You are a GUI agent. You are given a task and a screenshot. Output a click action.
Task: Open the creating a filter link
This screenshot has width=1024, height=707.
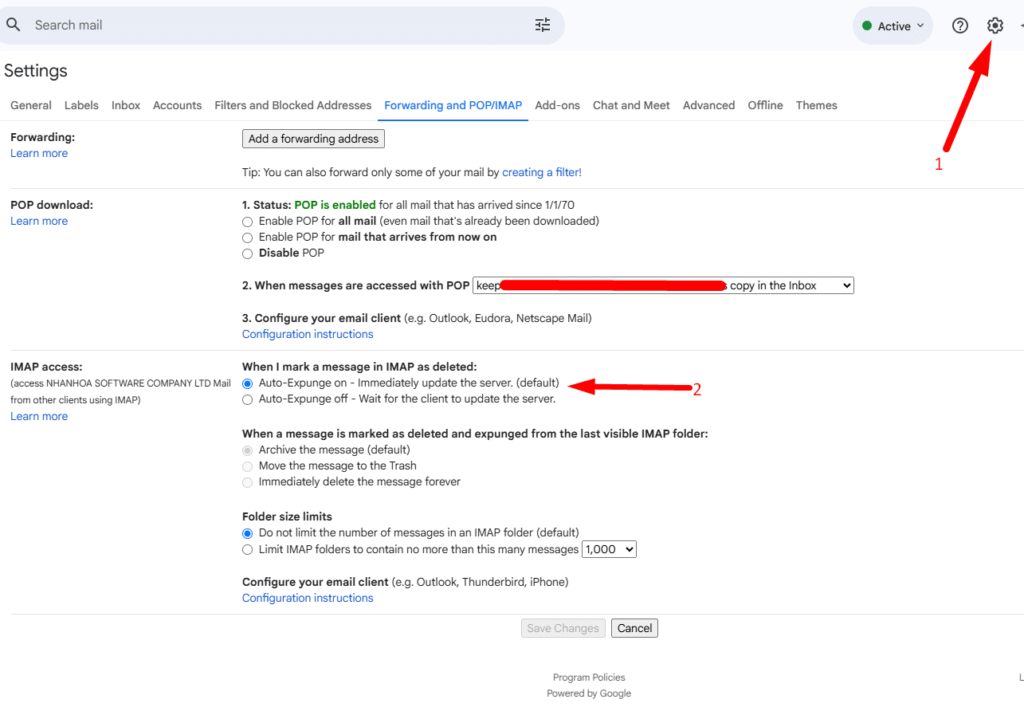(x=541, y=172)
